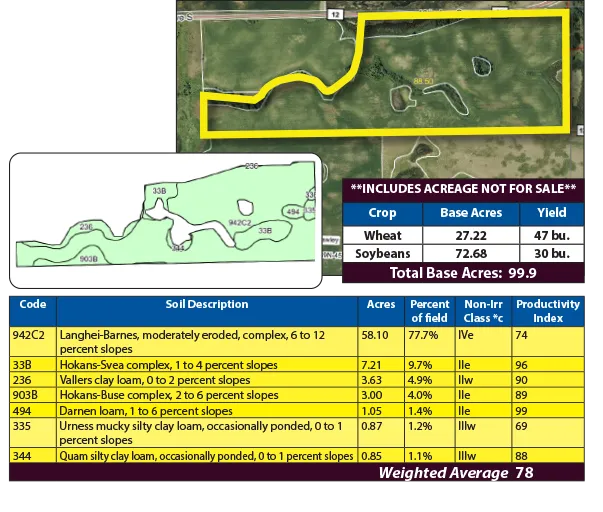Click the Langhei-Barnes soil description row

207,343
